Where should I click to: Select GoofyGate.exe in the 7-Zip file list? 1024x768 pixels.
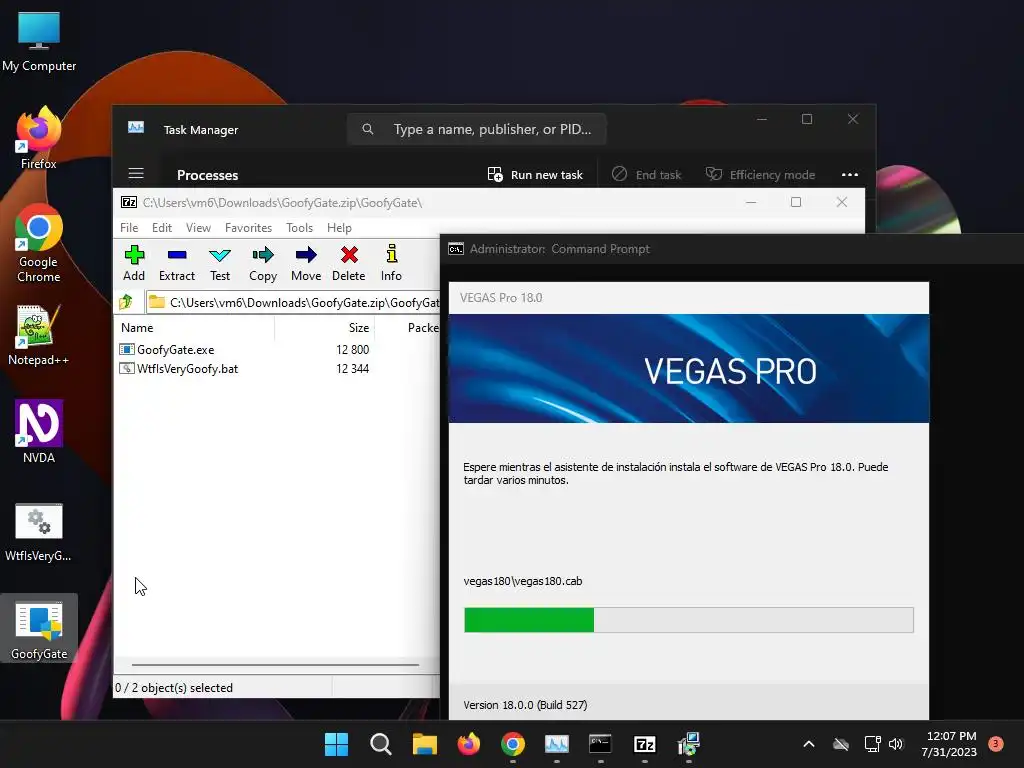point(175,350)
